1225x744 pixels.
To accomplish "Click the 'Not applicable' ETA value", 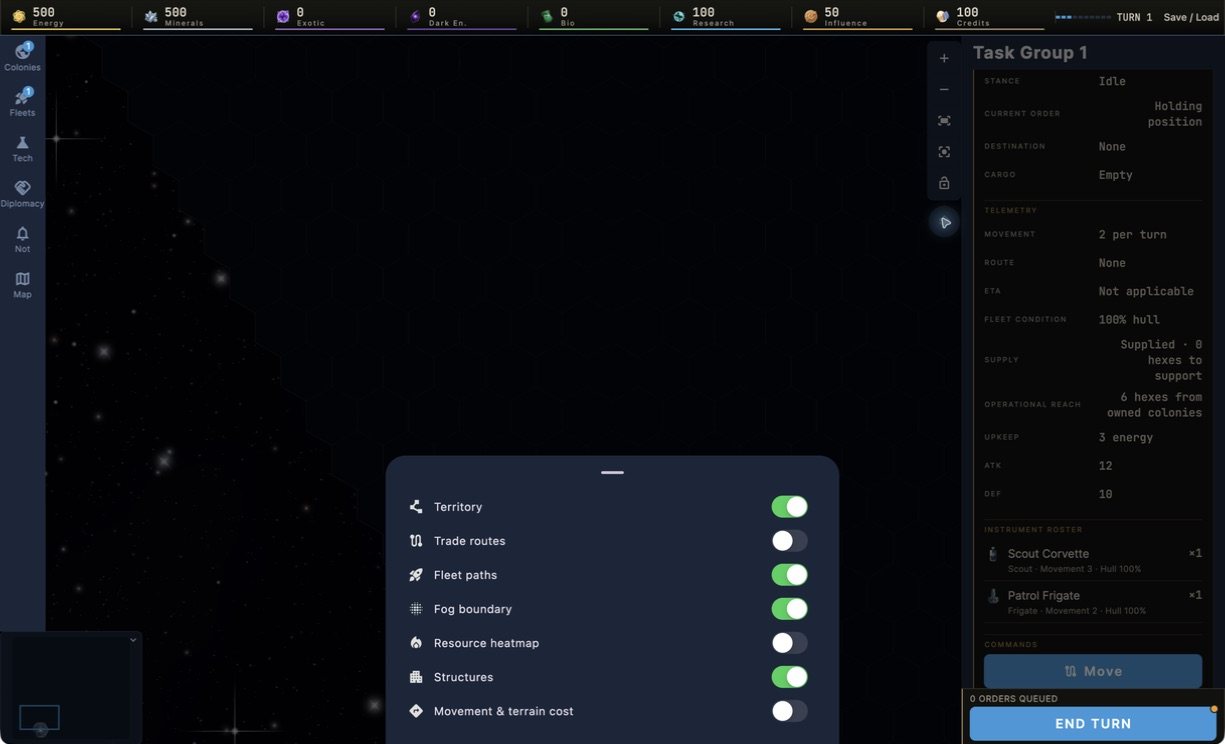I will click(1146, 291).
